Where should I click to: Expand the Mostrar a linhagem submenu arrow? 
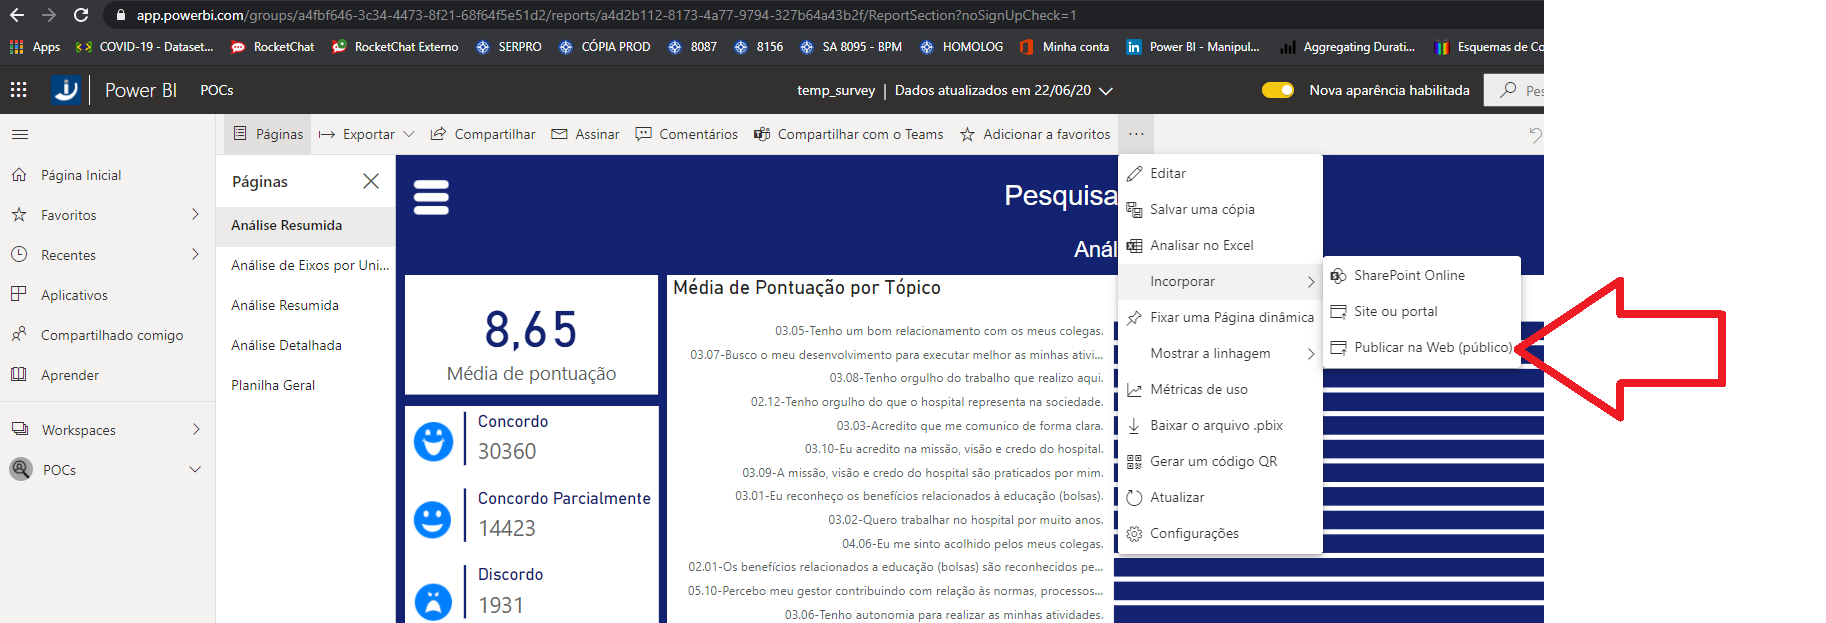click(x=1310, y=354)
